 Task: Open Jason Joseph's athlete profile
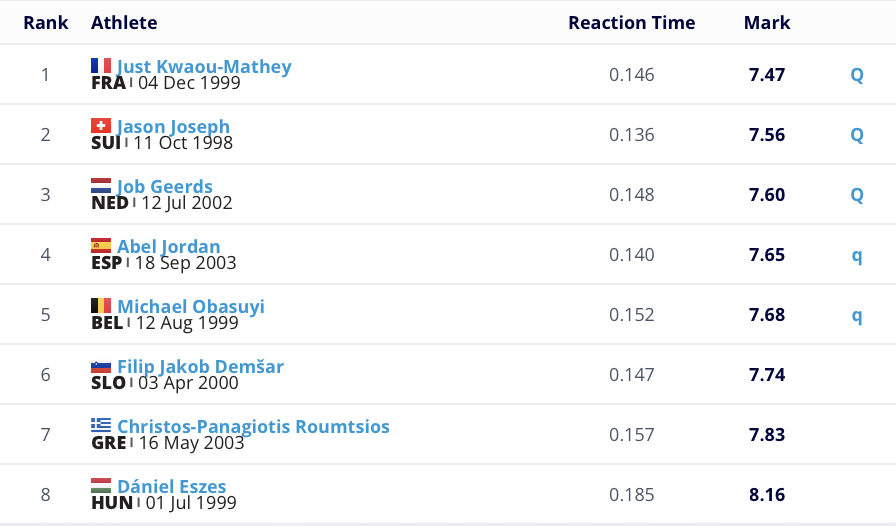[x=173, y=127]
